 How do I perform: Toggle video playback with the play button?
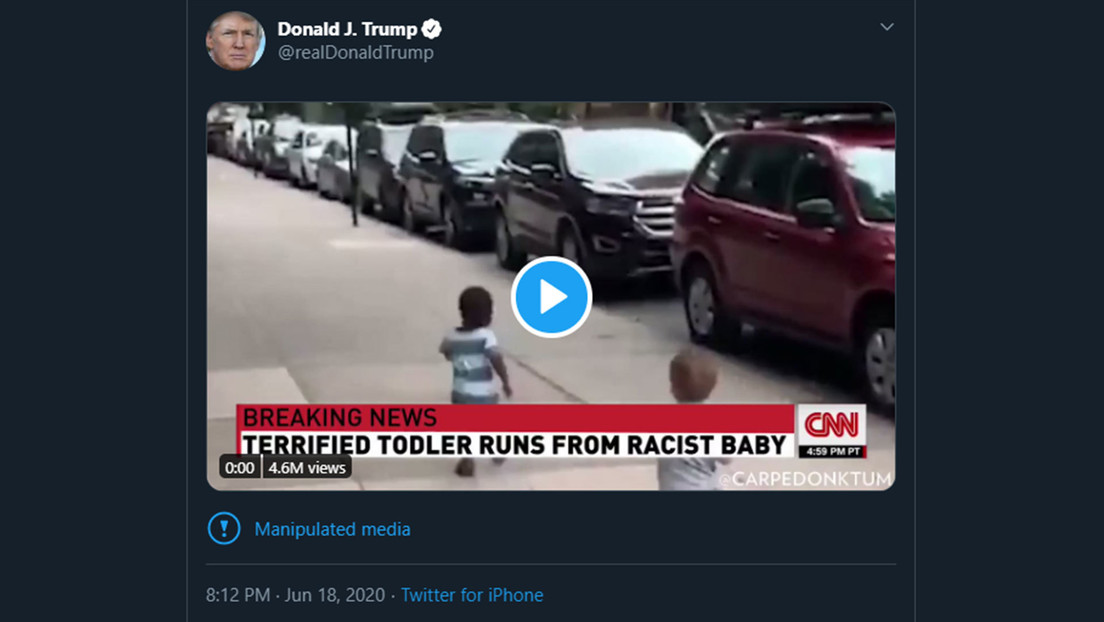550,295
